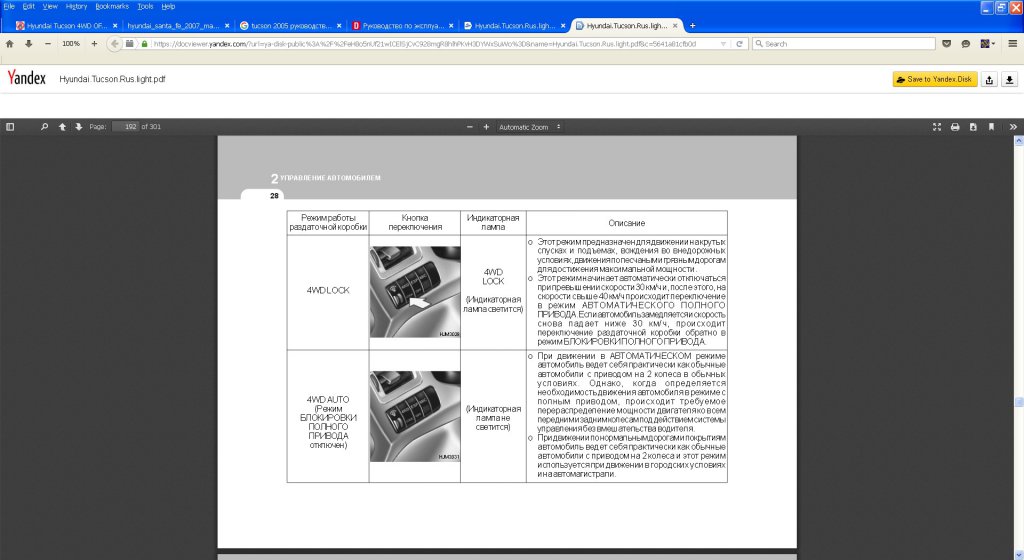Click the '4WD LOCK' mode cell
1024x560 pixels.
[328, 290]
